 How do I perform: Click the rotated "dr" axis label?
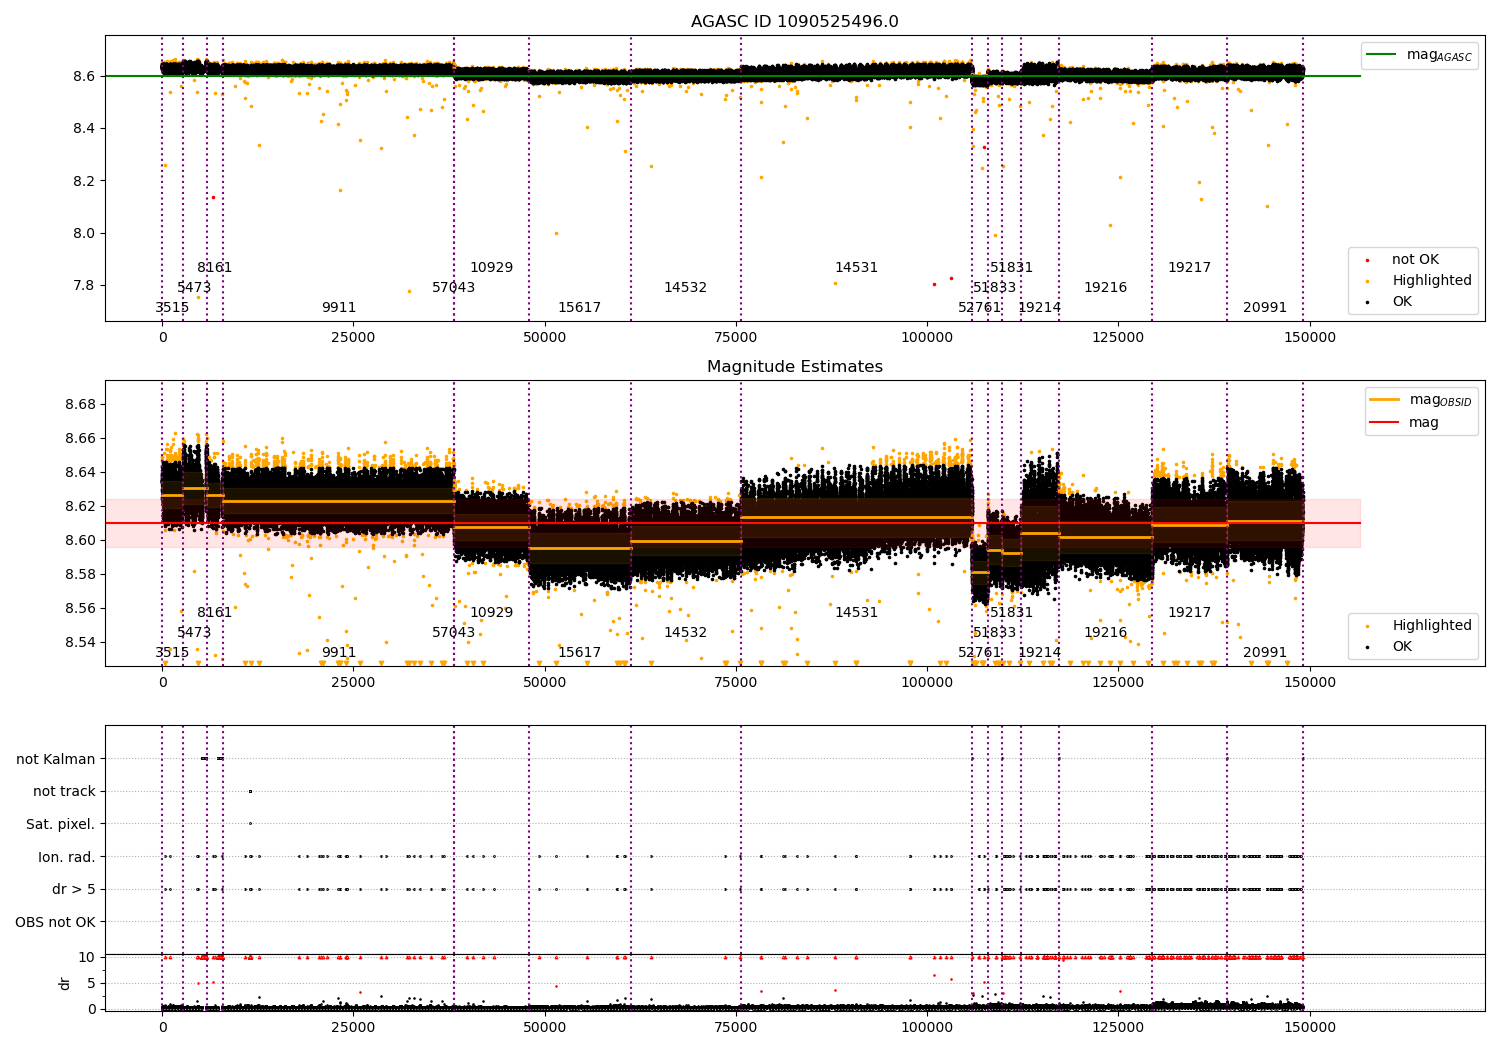tap(65, 983)
